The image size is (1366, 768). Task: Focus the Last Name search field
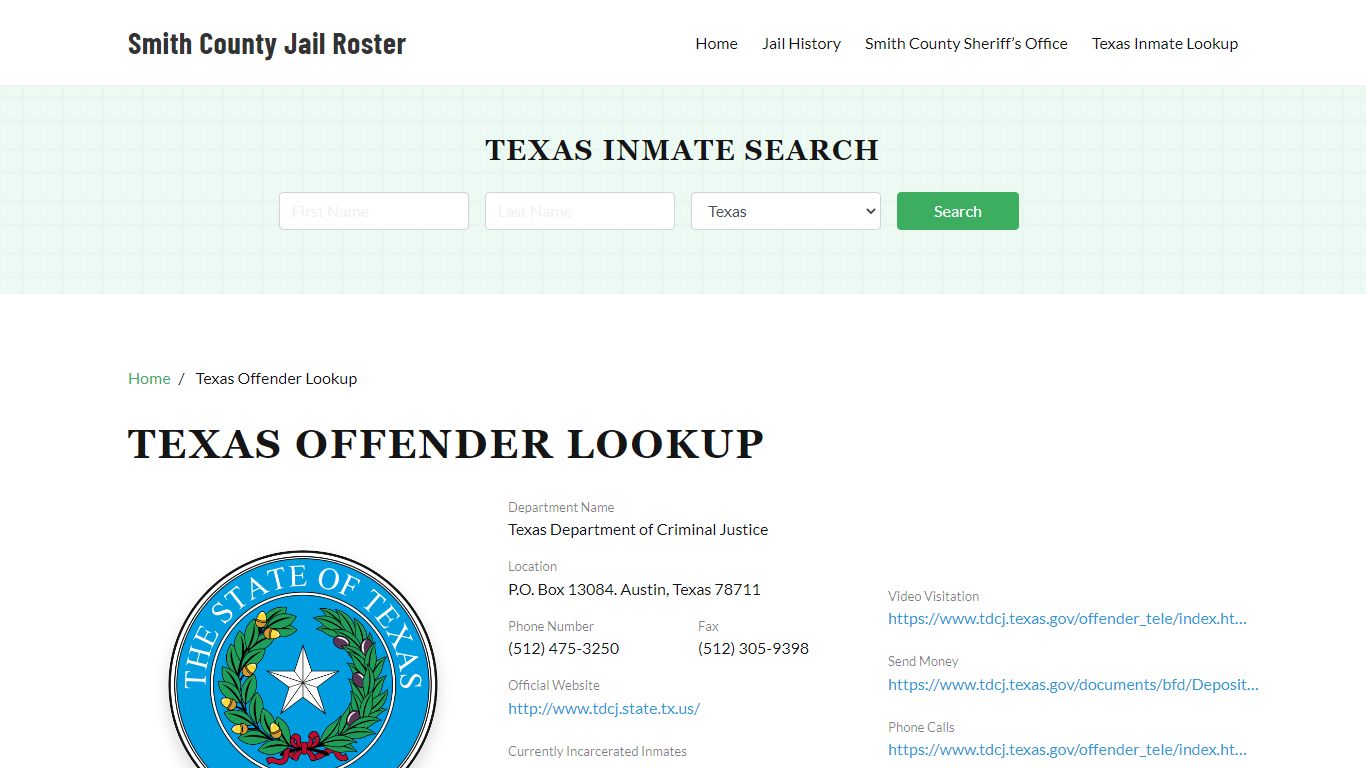click(x=580, y=211)
